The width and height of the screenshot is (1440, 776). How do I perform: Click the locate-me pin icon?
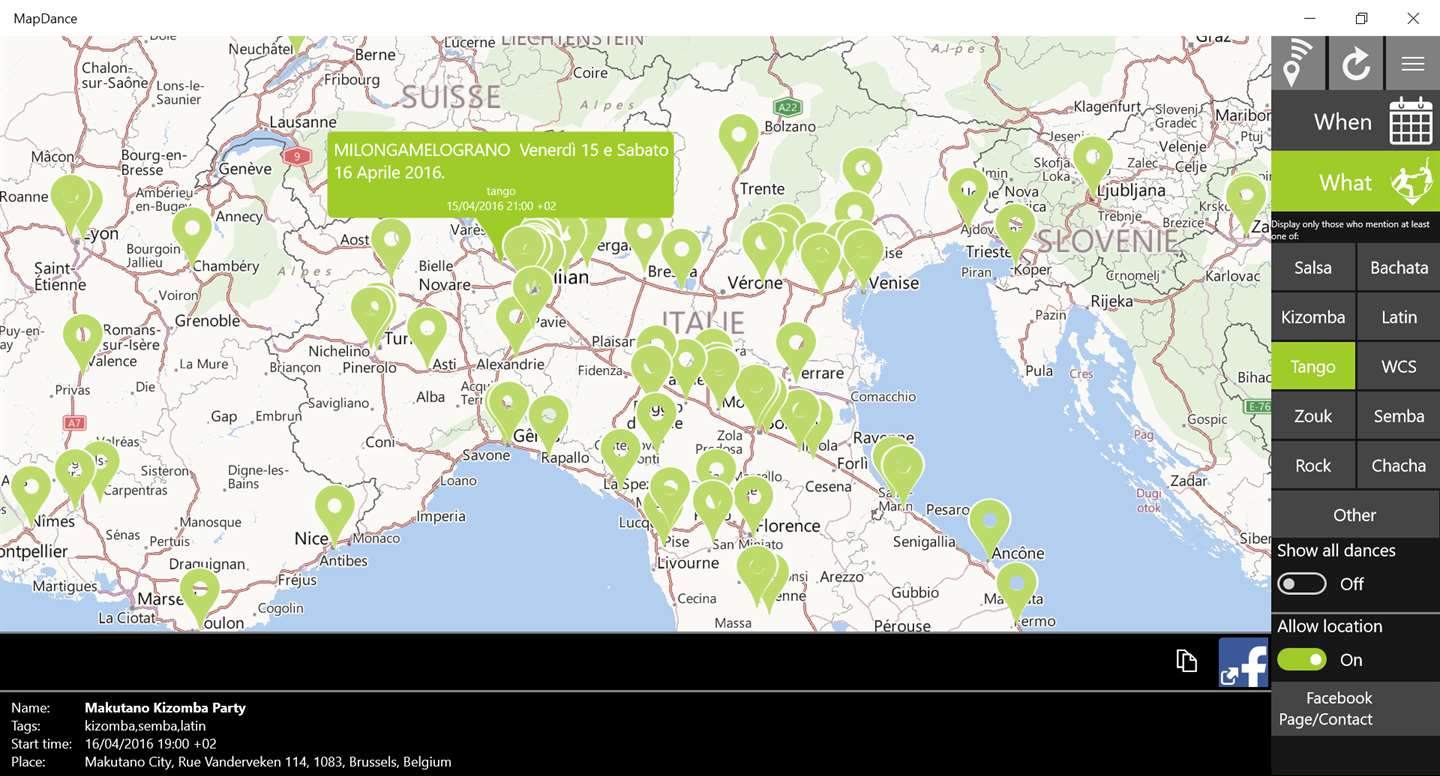coord(1298,63)
